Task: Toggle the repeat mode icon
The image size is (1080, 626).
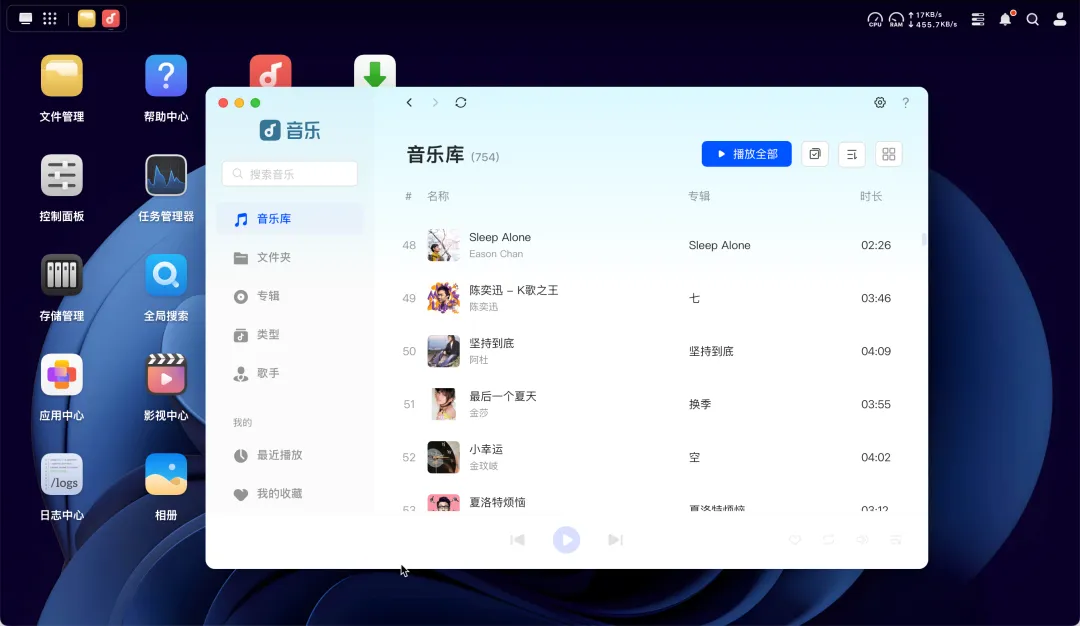Action: [829, 540]
